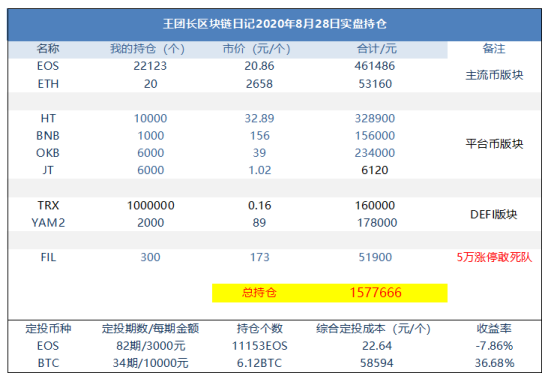
Task: Click YAM2 market price 89
Action: pyautogui.click(x=259, y=222)
